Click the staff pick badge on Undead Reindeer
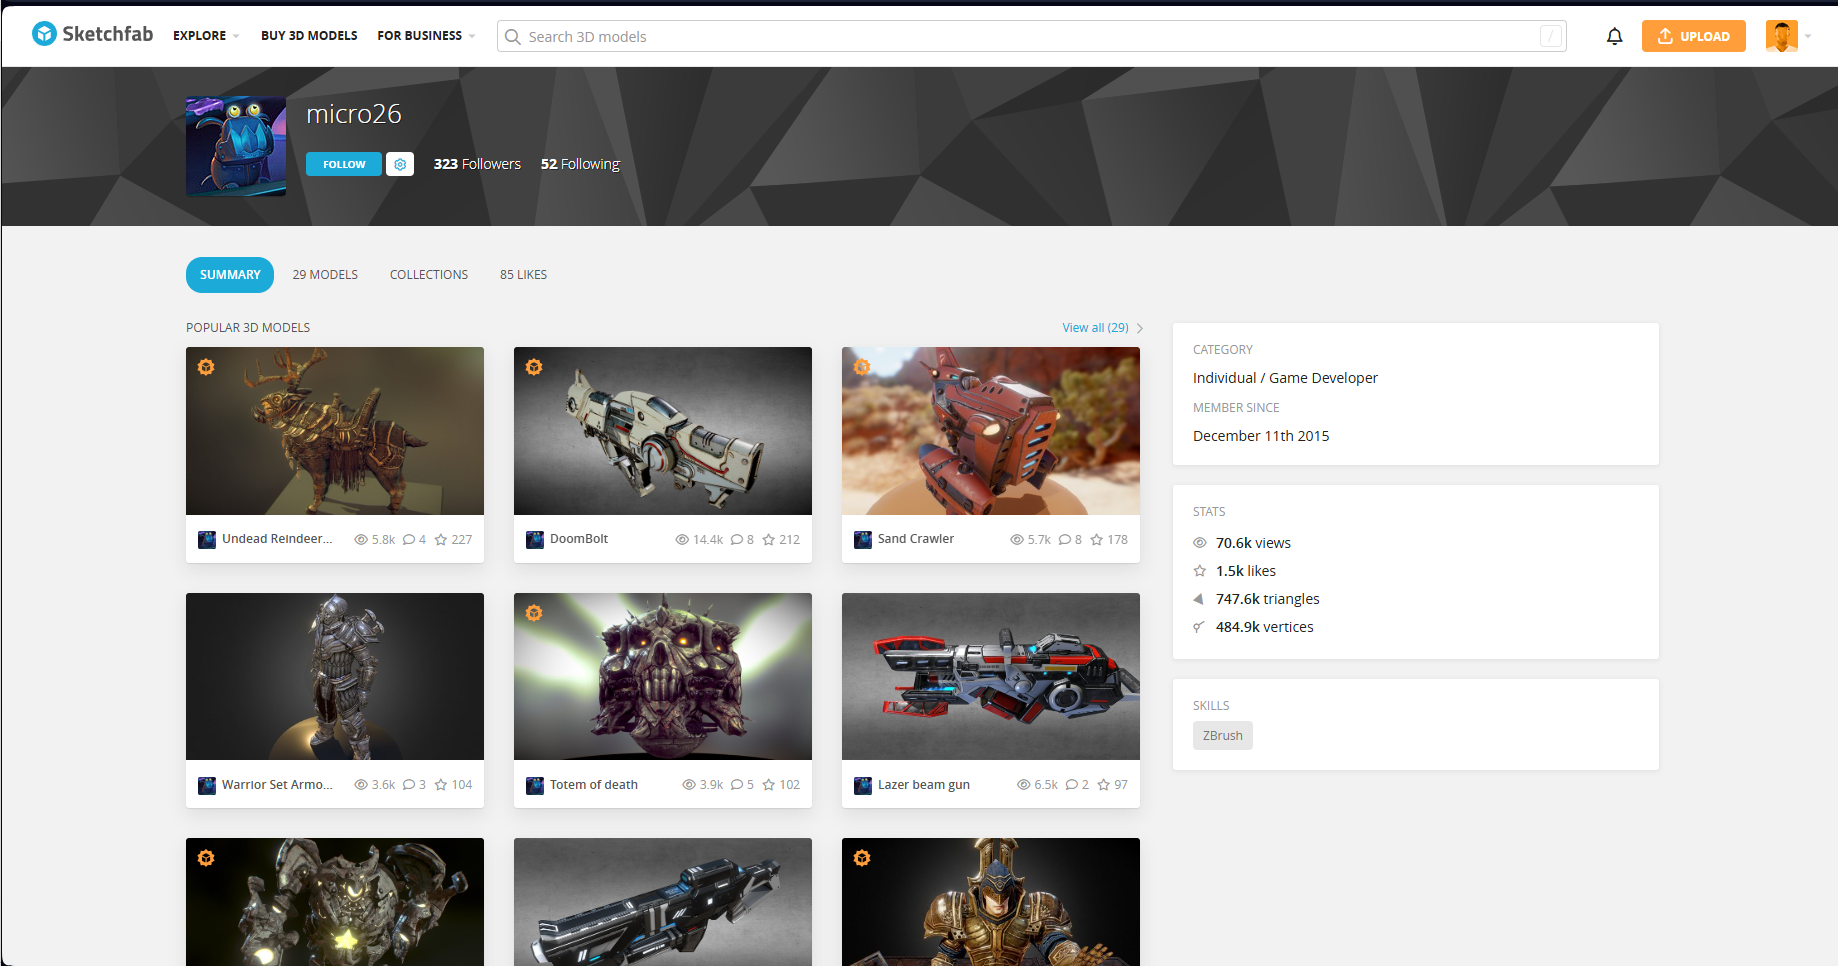The width and height of the screenshot is (1838, 966). click(x=206, y=367)
